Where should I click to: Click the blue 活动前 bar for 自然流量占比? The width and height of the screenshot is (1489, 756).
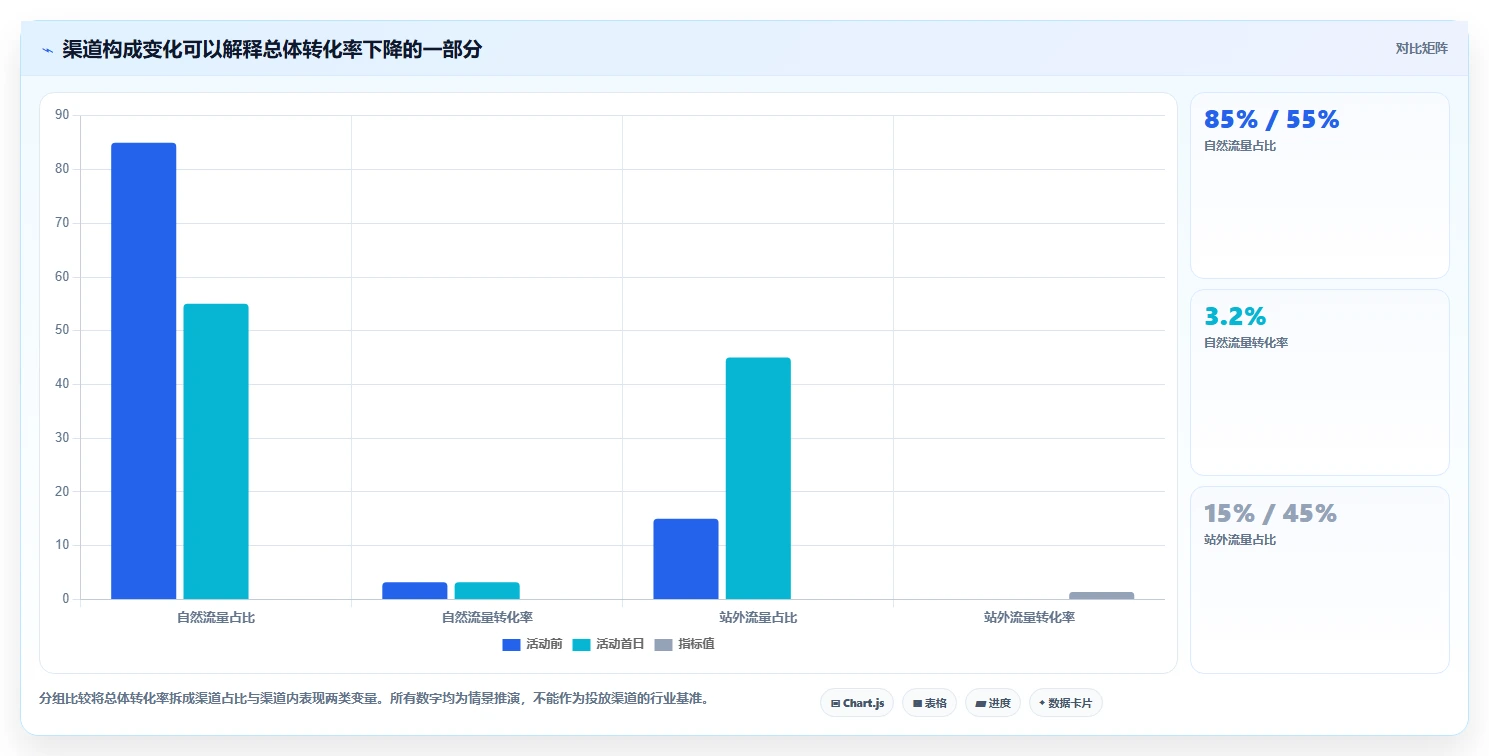coord(143,371)
